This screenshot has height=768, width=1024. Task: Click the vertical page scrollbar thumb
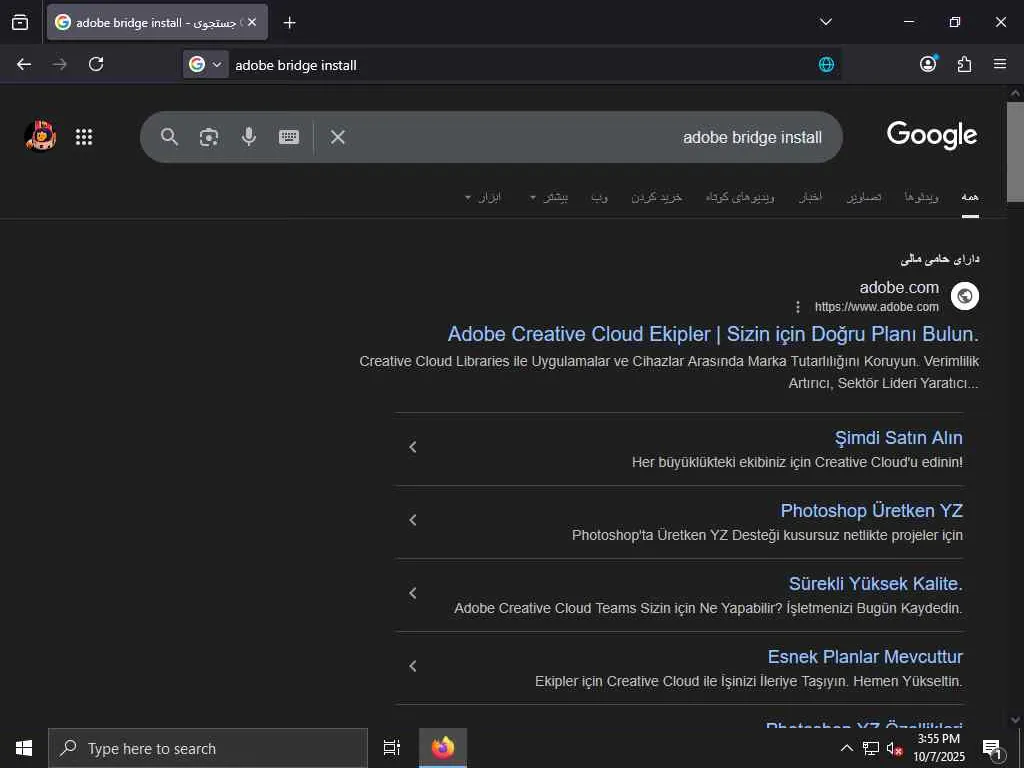pyautogui.click(x=1015, y=153)
